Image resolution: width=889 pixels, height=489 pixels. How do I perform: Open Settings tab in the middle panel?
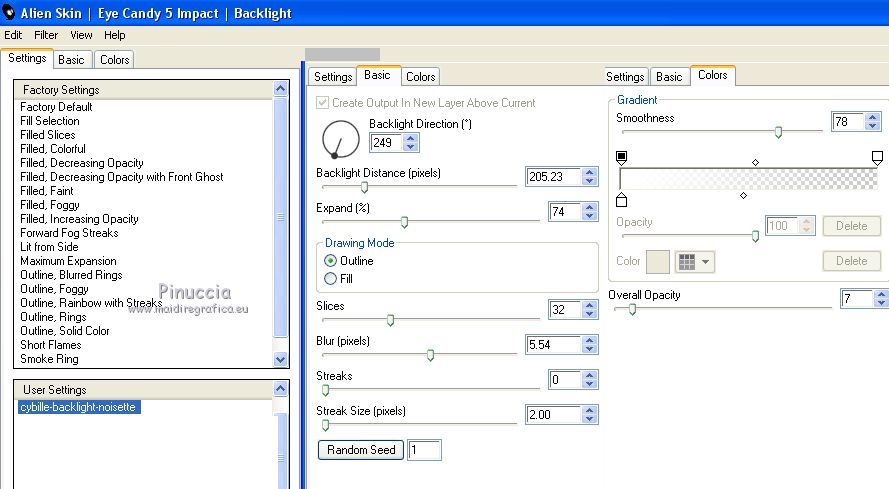coord(333,77)
